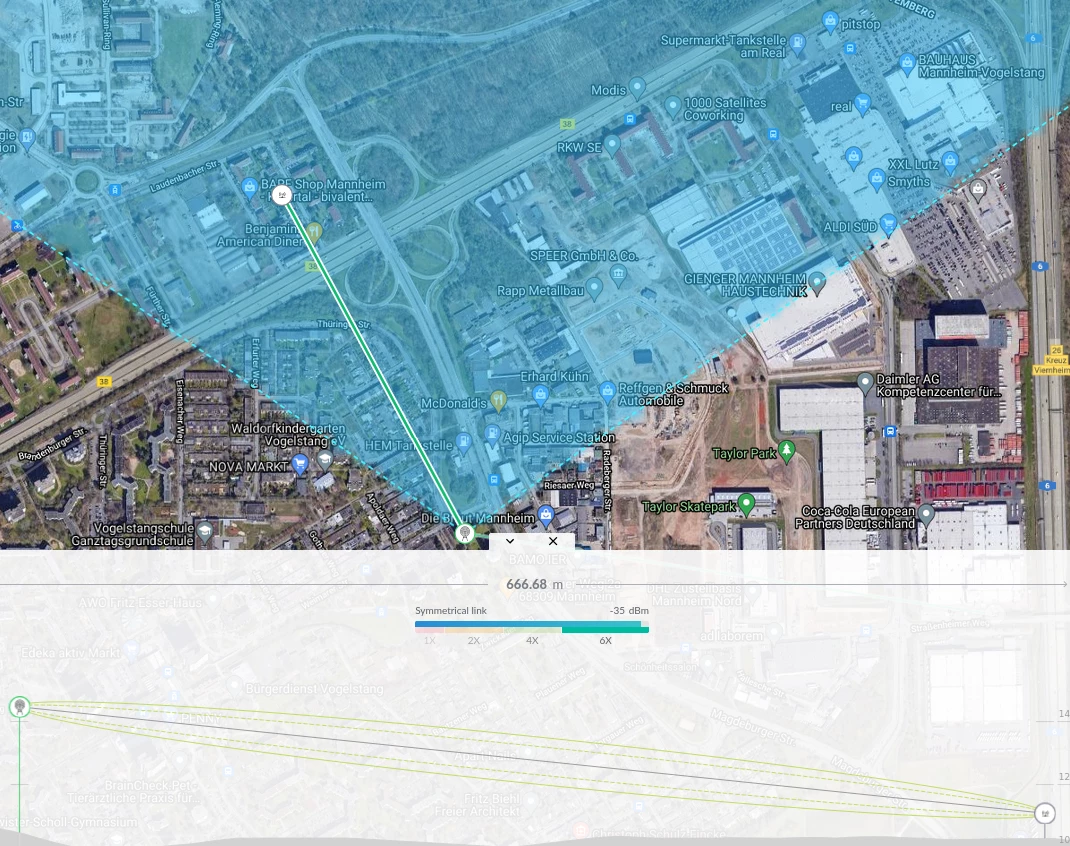Click the Taylor Skatepark green pin
The height and width of the screenshot is (846, 1070).
pyautogui.click(x=747, y=504)
